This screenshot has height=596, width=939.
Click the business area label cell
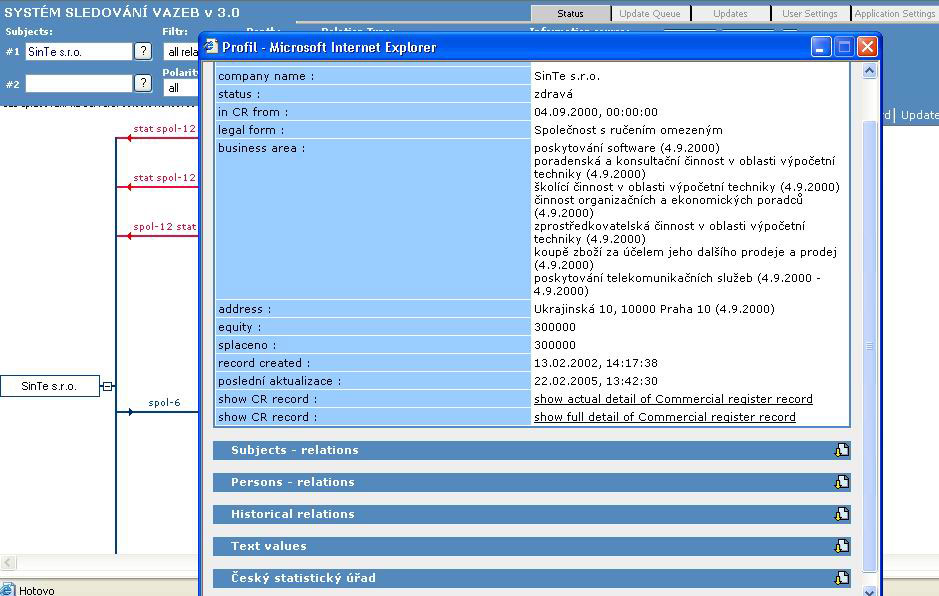click(x=372, y=219)
